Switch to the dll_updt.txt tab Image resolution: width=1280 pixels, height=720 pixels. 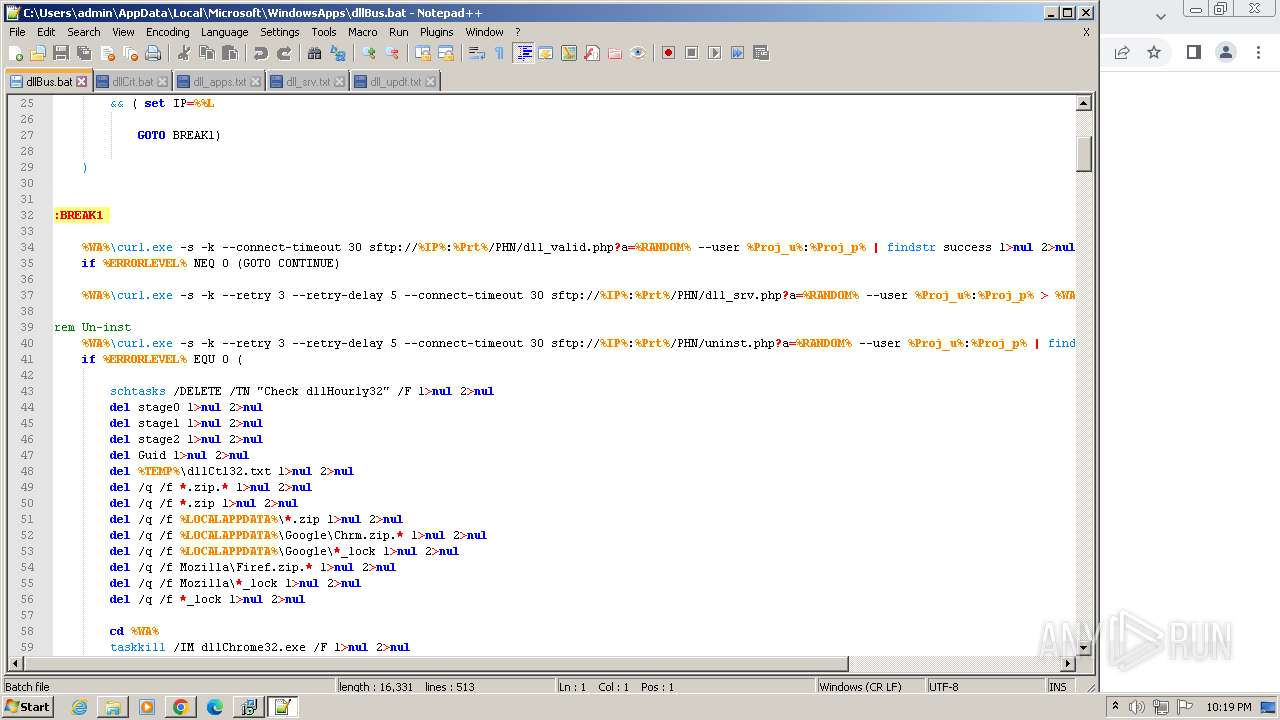[395, 82]
